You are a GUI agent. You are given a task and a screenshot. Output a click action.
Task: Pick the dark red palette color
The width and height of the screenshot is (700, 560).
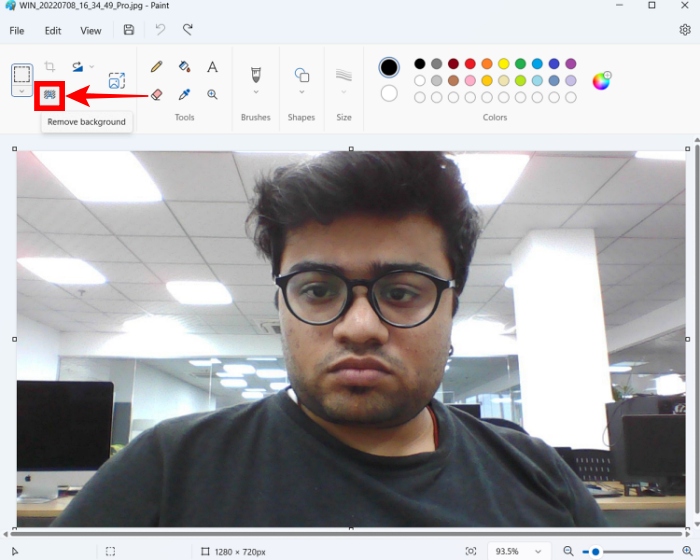click(453, 64)
